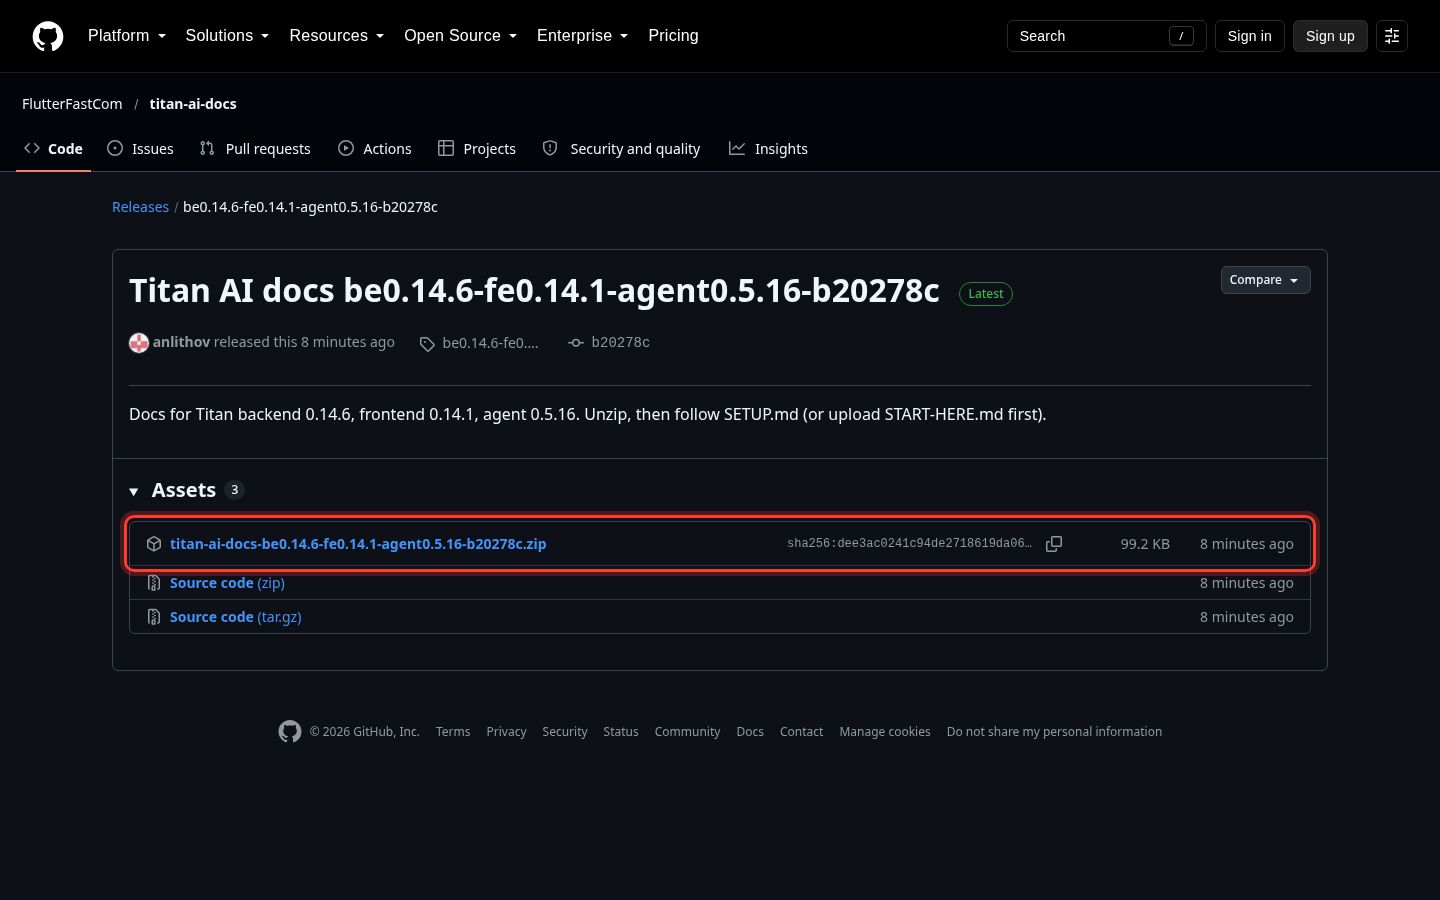This screenshot has width=1440, height=900.
Task: Download titan-ai-docs zip asset
Action: [x=358, y=544]
